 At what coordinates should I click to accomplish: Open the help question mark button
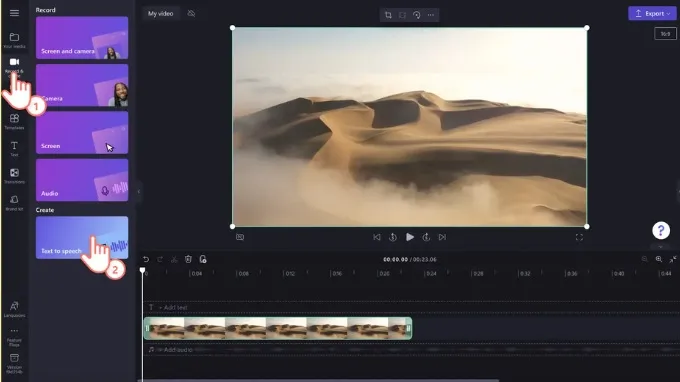click(661, 231)
